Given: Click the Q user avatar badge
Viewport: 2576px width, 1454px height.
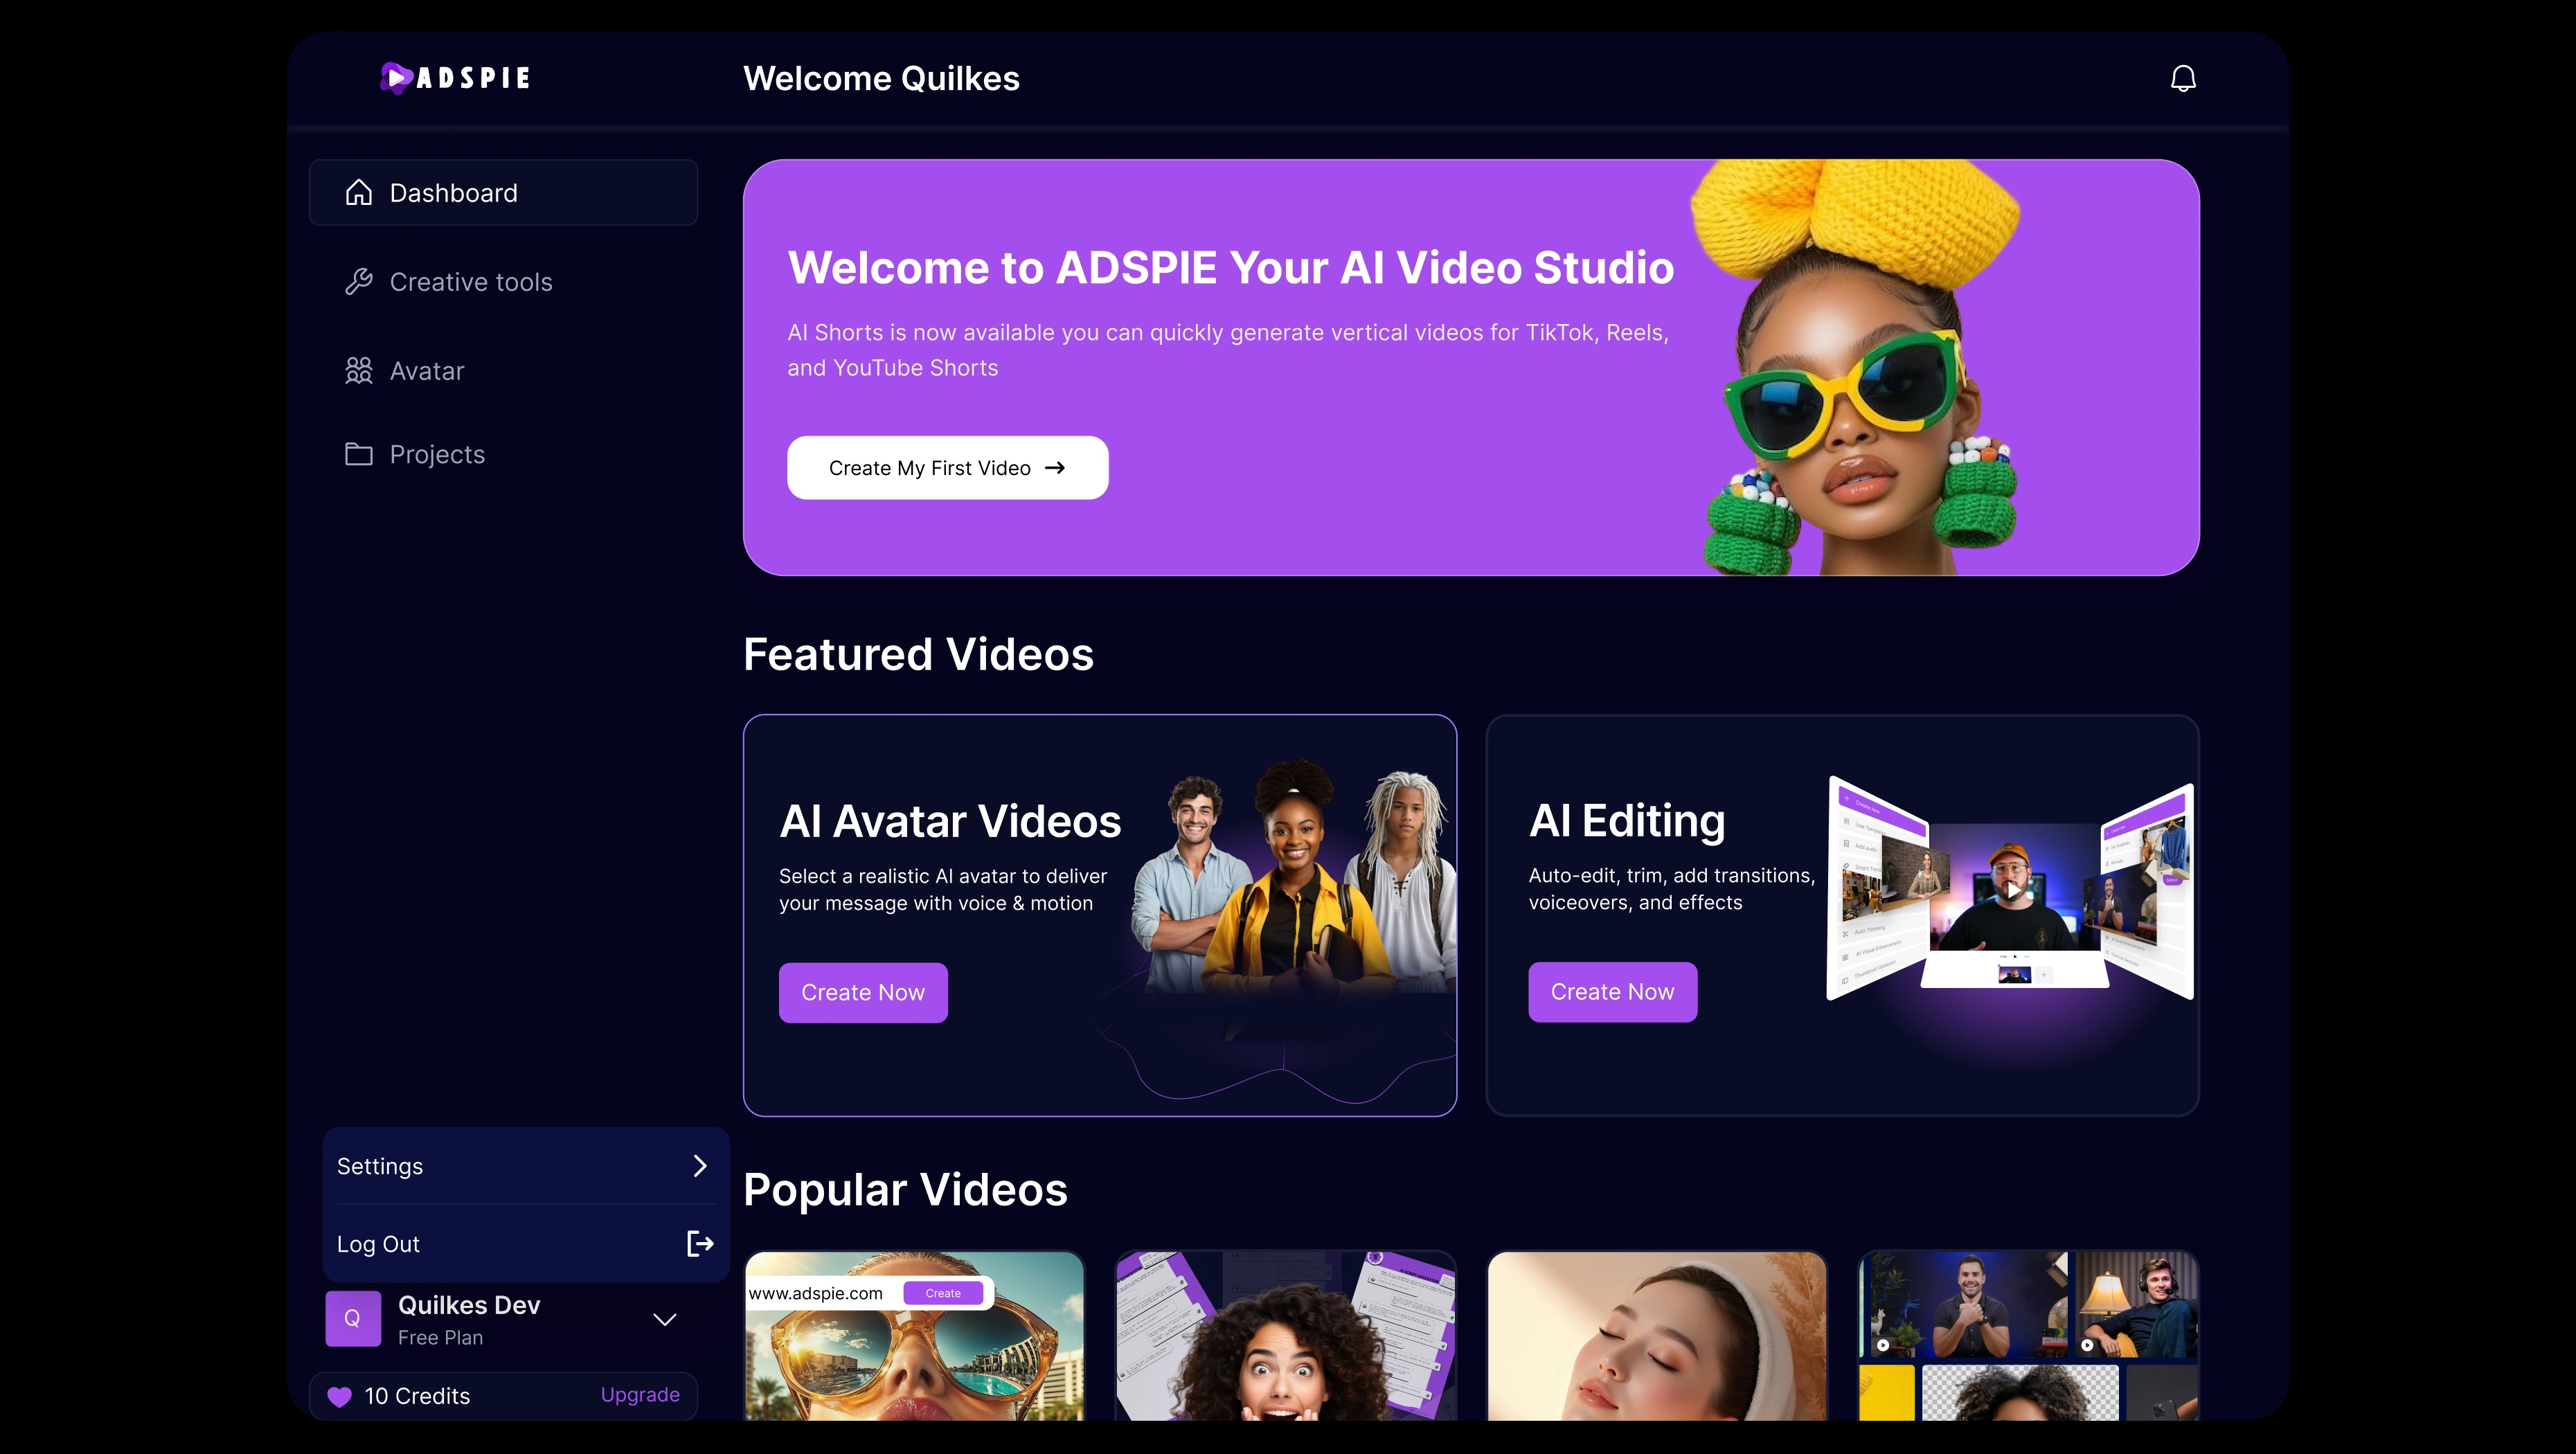Looking at the screenshot, I should pos(353,1319).
